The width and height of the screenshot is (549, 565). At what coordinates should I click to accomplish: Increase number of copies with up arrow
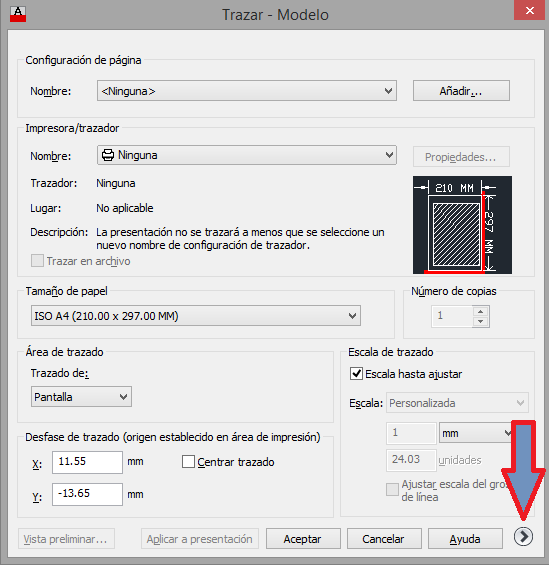pos(481,311)
